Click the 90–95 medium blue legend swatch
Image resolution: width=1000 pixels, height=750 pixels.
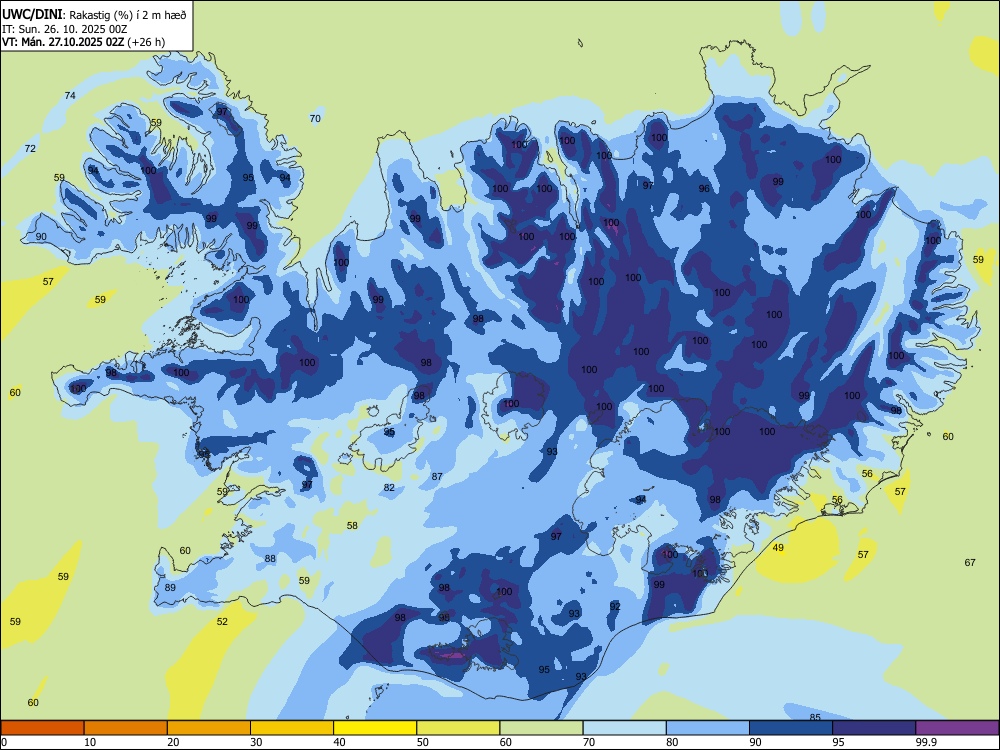click(x=791, y=728)
